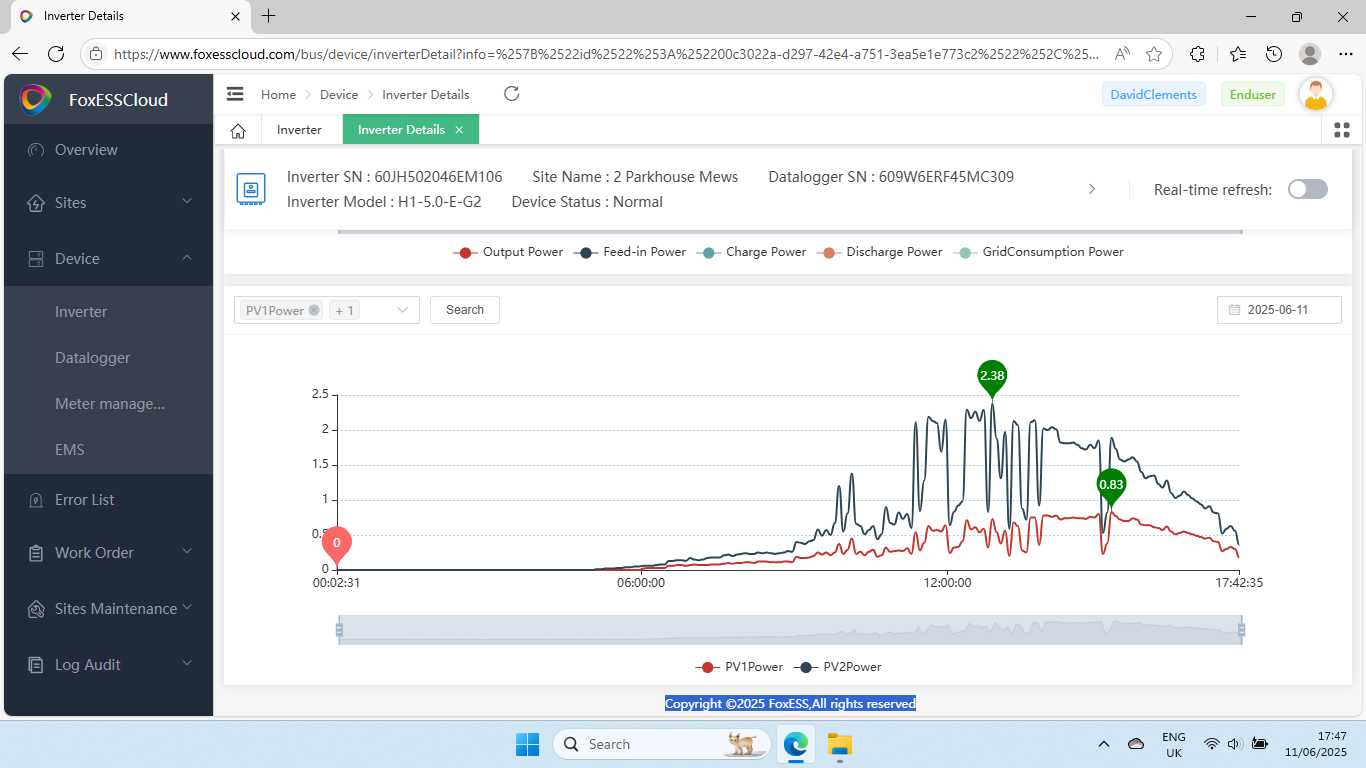Switch to the Inverter tab

pyautogui.click(x=299, y=130)
